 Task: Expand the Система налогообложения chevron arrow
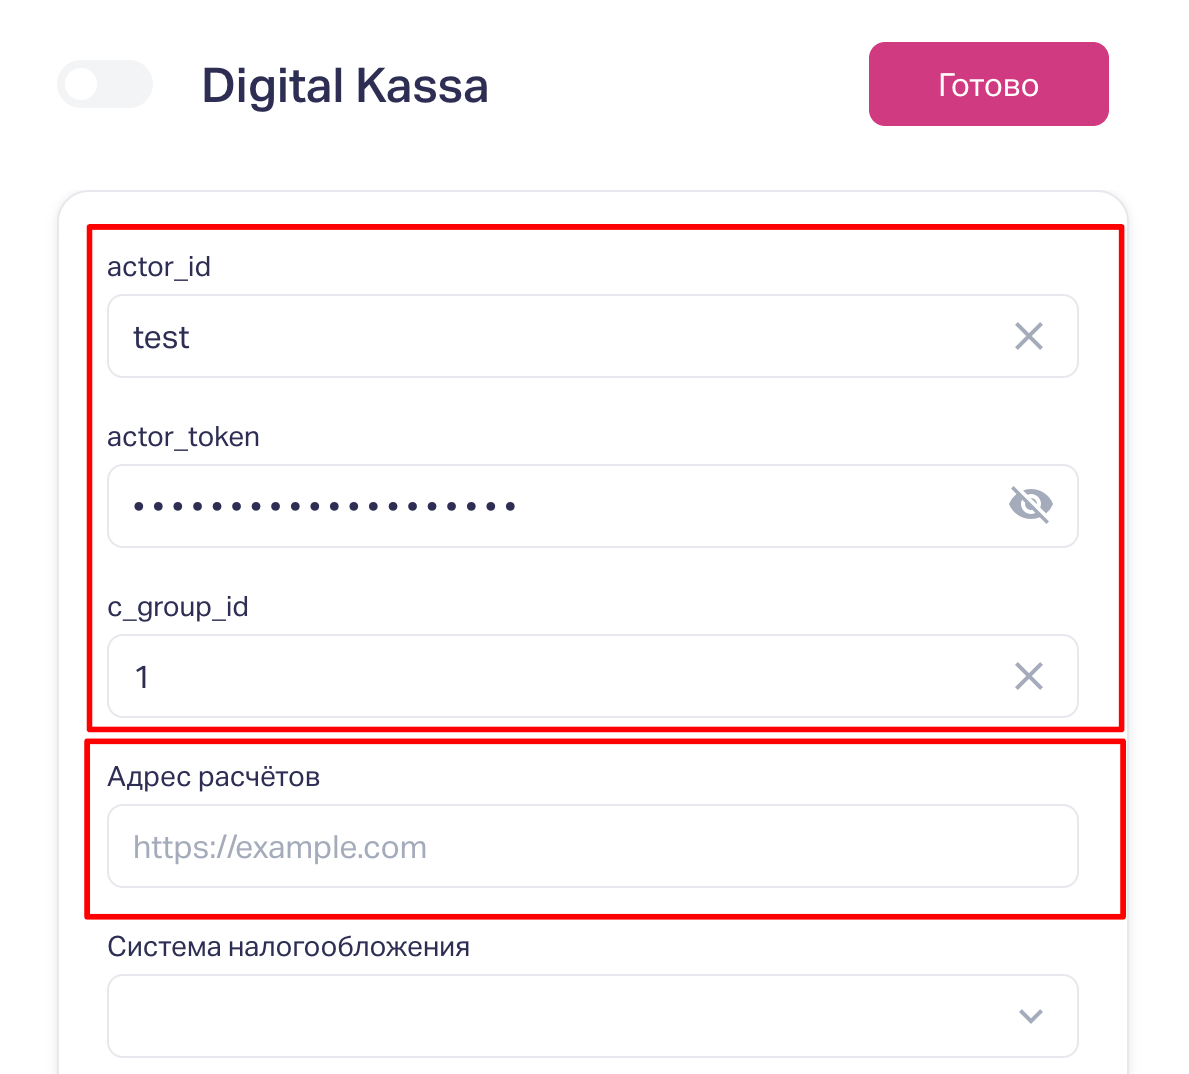1030,1016
